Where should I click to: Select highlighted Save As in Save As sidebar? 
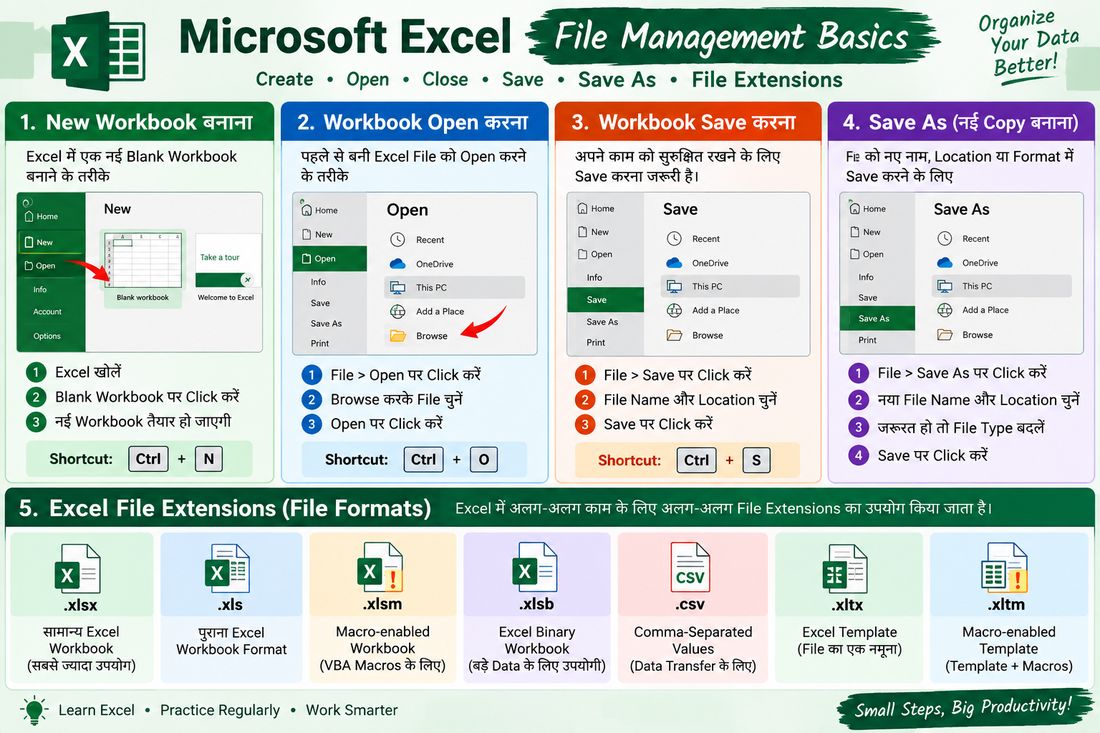[x=877, y=318]
